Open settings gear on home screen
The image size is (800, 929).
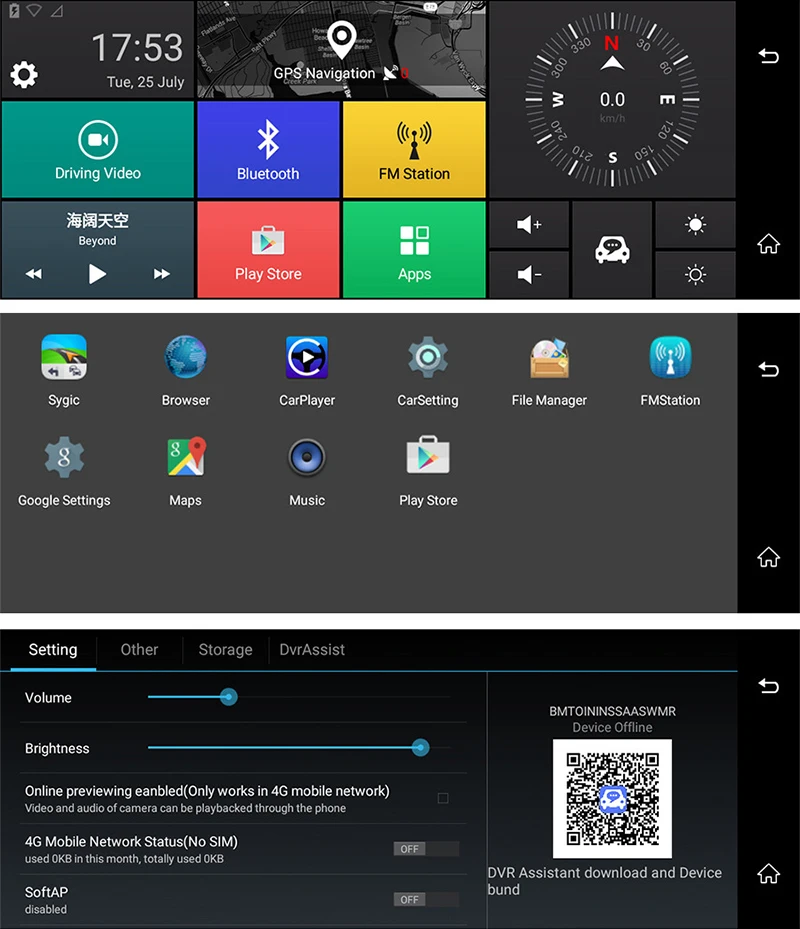(24, 75)
